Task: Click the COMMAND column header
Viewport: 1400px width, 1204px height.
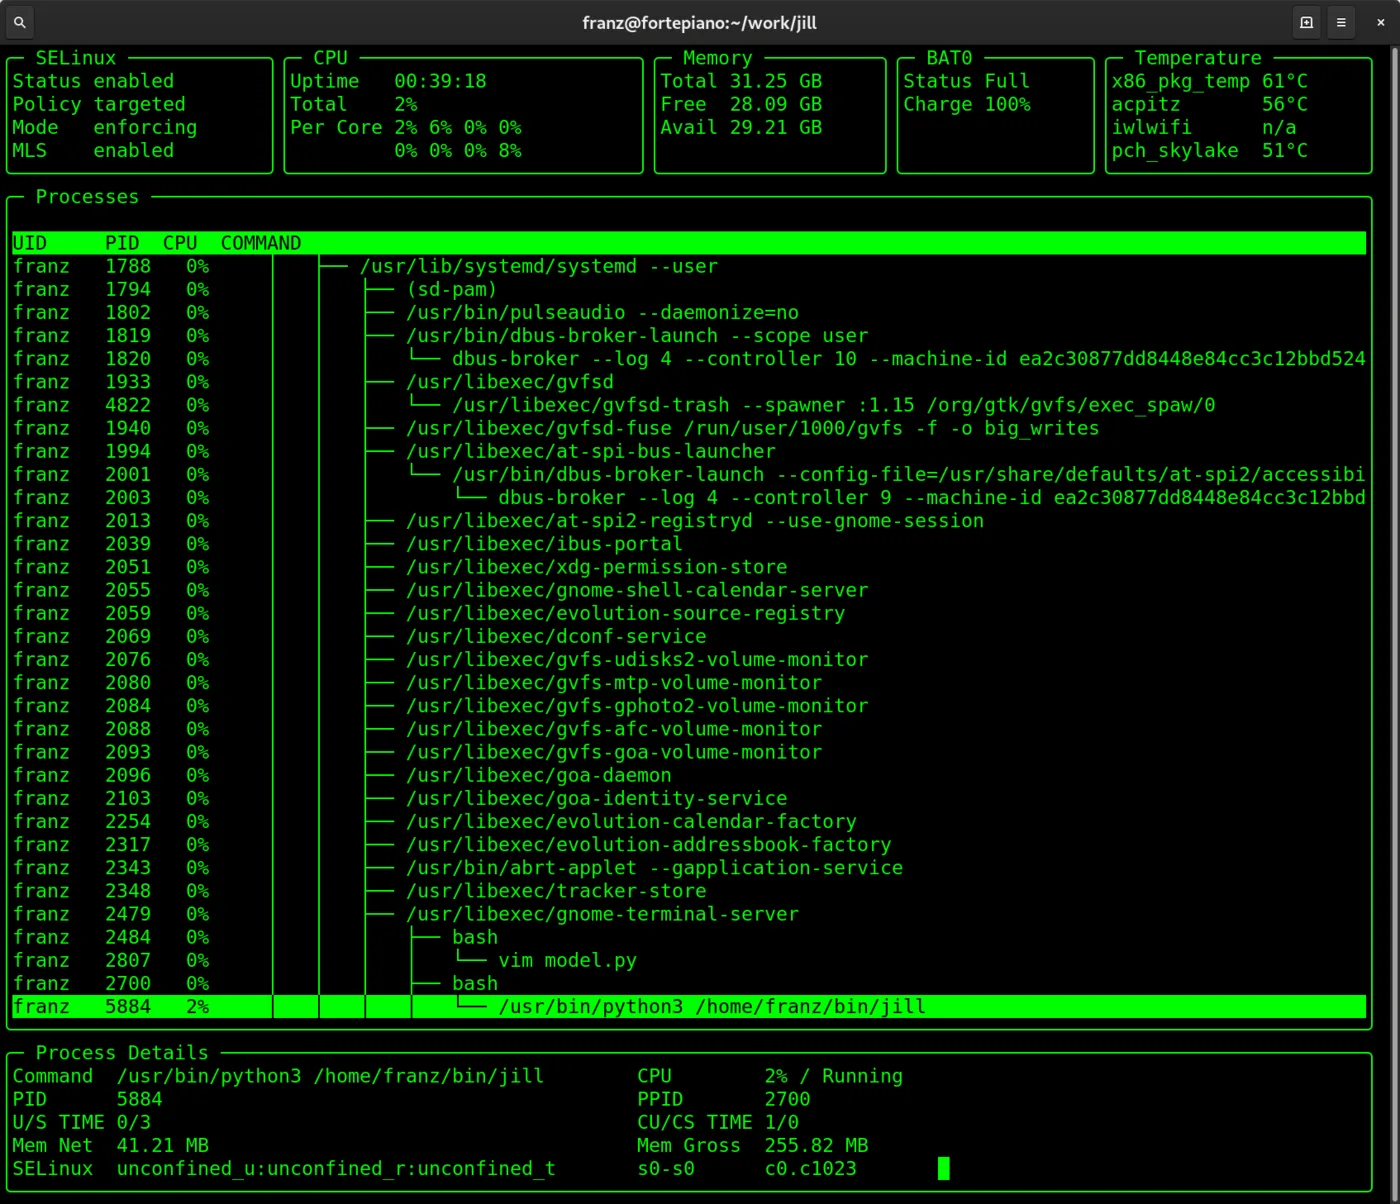Action: (x=260, y=243)
